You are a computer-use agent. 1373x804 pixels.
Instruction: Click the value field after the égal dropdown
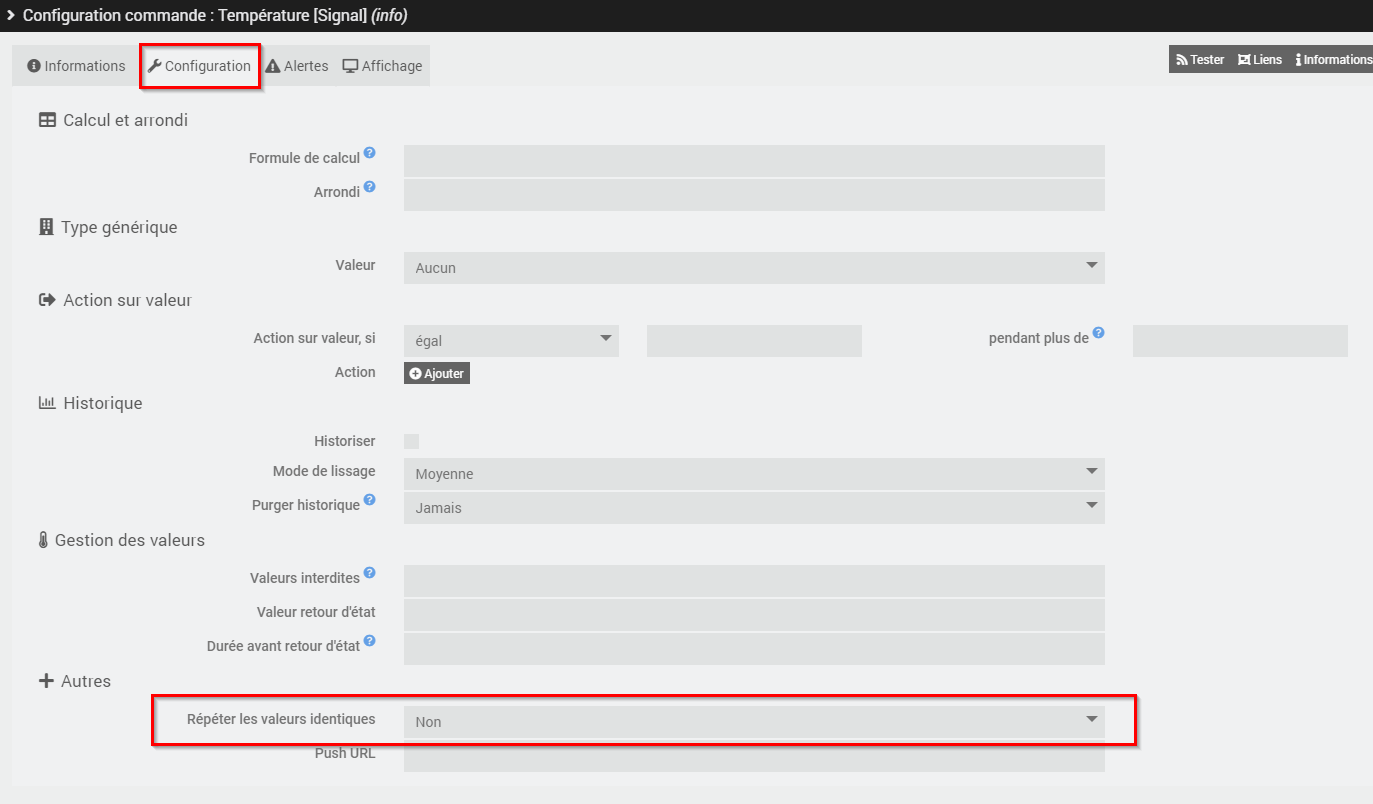tap(754, 340)
